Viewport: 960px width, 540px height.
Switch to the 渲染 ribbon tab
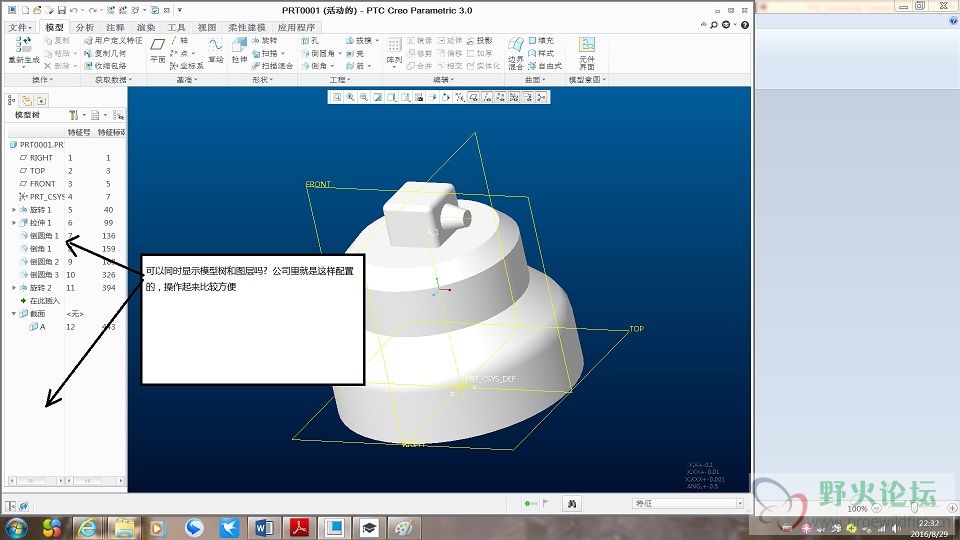click(146, 28)
